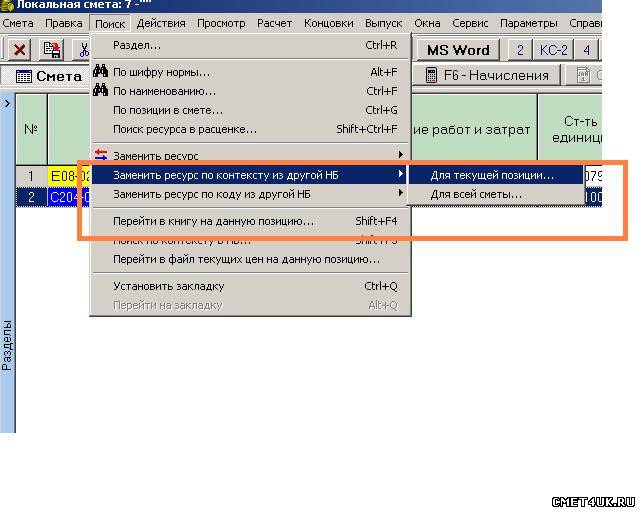The width and height of the screenshot is (640, 512).
Task: Close the open Поиск menu
Action: click(110, 24)
